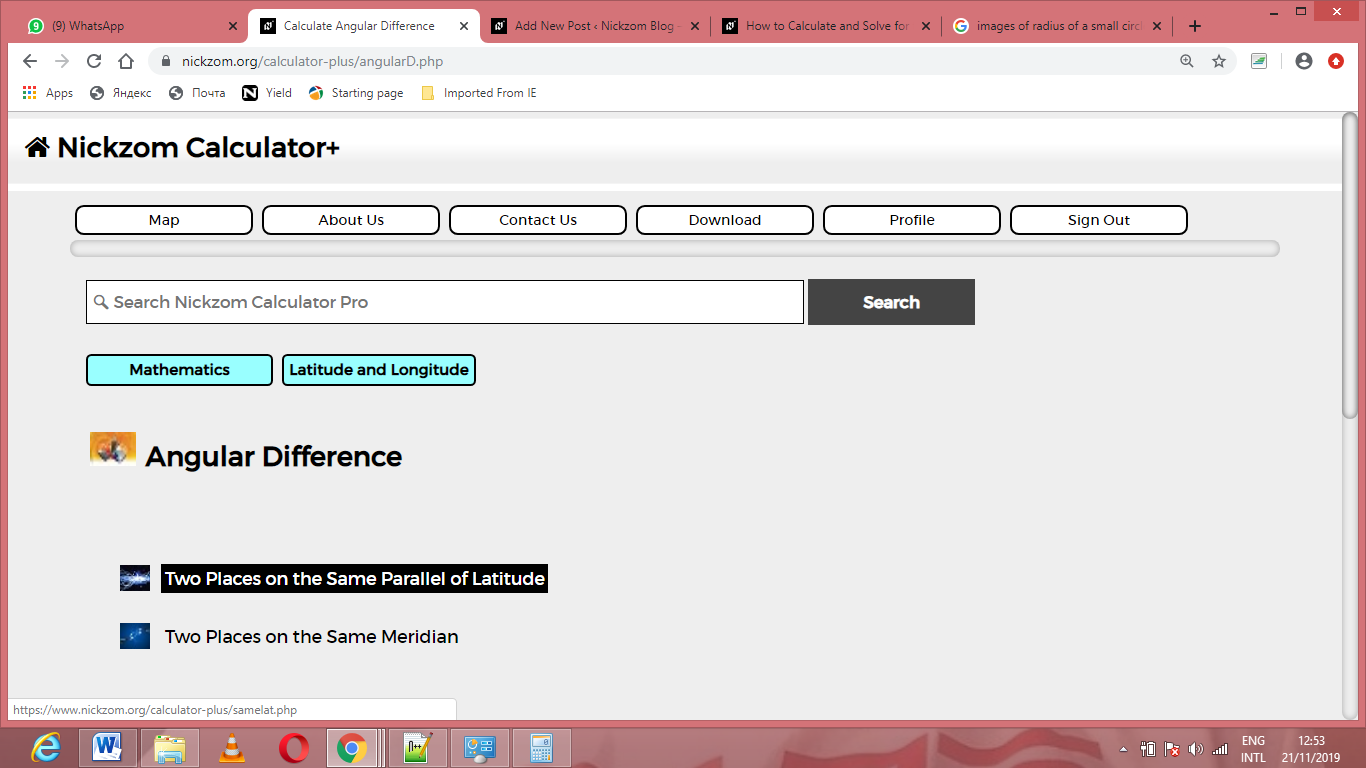Open the Starting page bookmark

coord(356,93)
